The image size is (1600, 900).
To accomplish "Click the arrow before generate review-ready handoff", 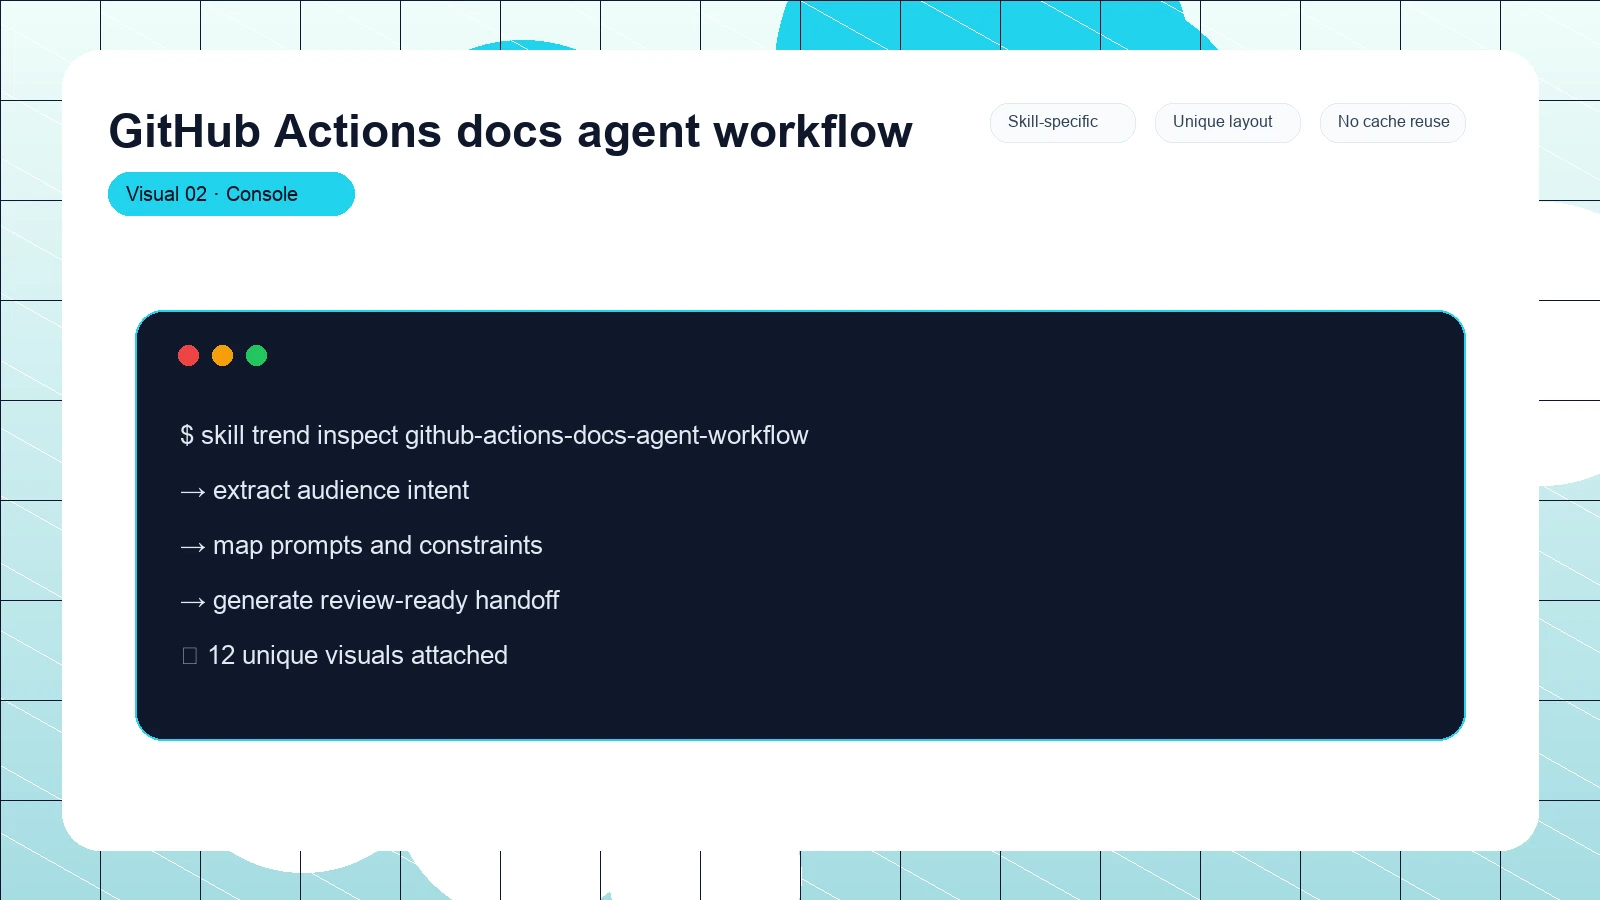I will [193, 602].
